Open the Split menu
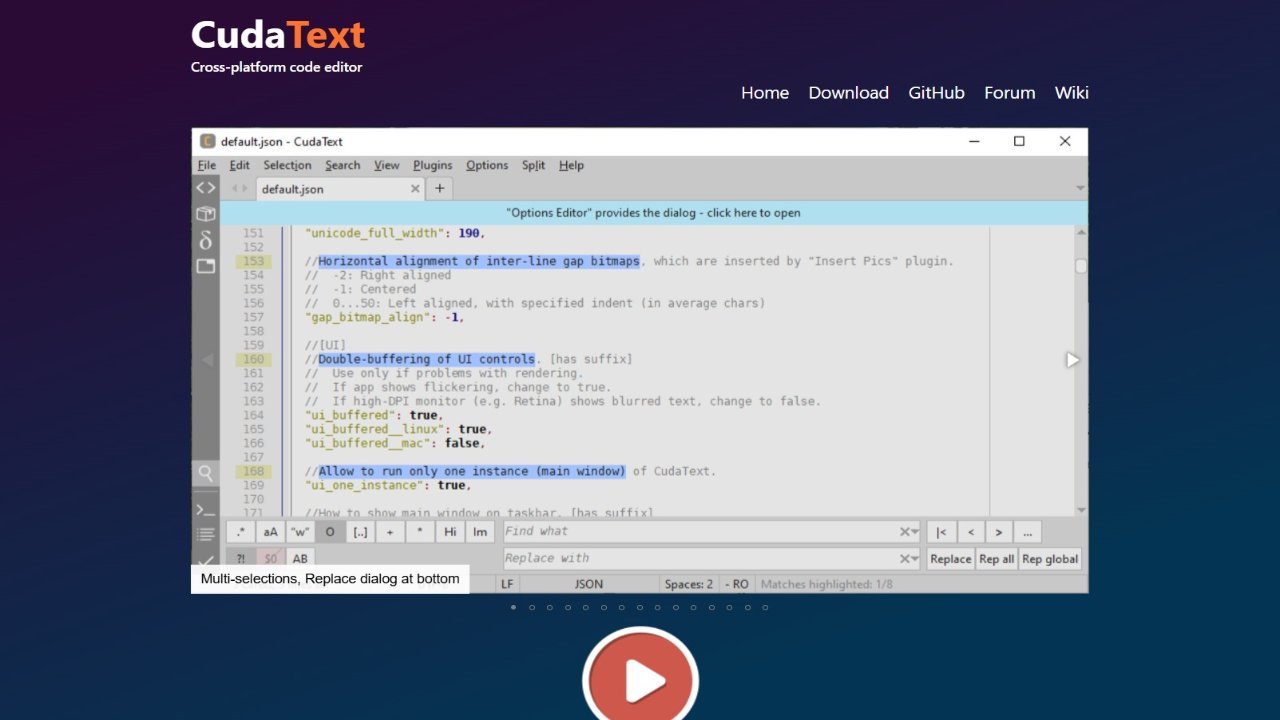The width and height of the screenshot is (1280, 720). tap(534, 165)
